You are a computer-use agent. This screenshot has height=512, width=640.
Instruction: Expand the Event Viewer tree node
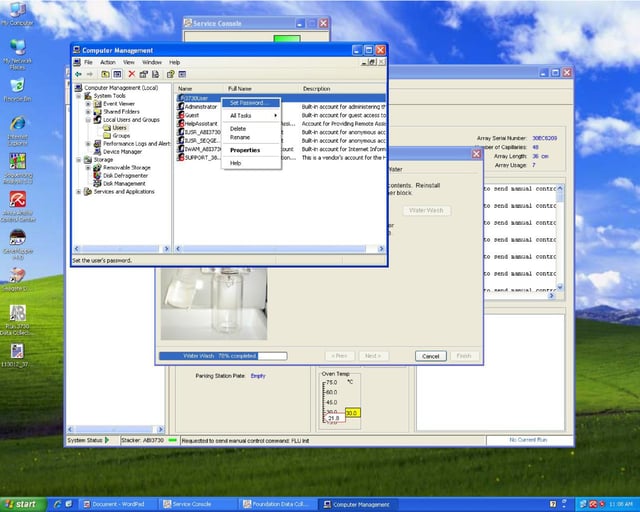88,104
